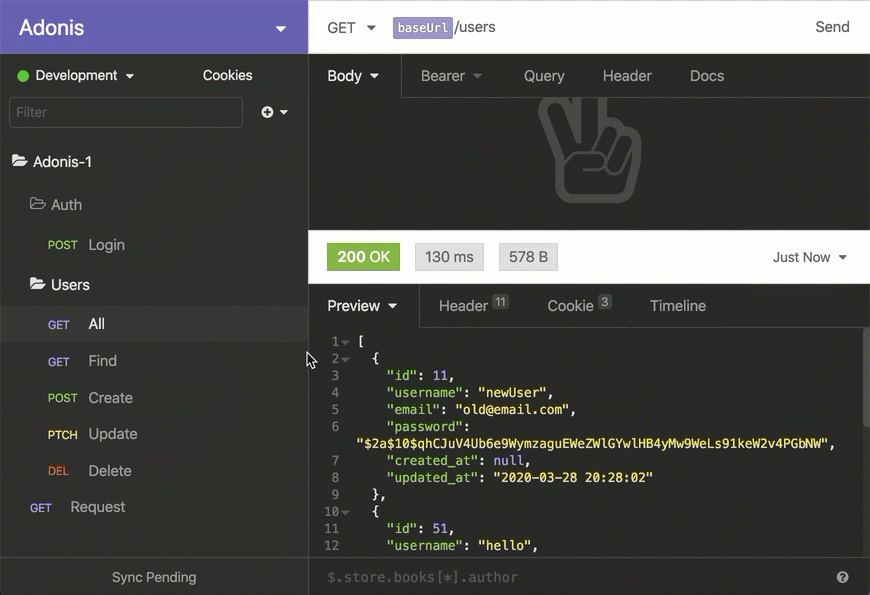This screenshot has height=595, width=870.
Task: Send the request
Action: 832,27
